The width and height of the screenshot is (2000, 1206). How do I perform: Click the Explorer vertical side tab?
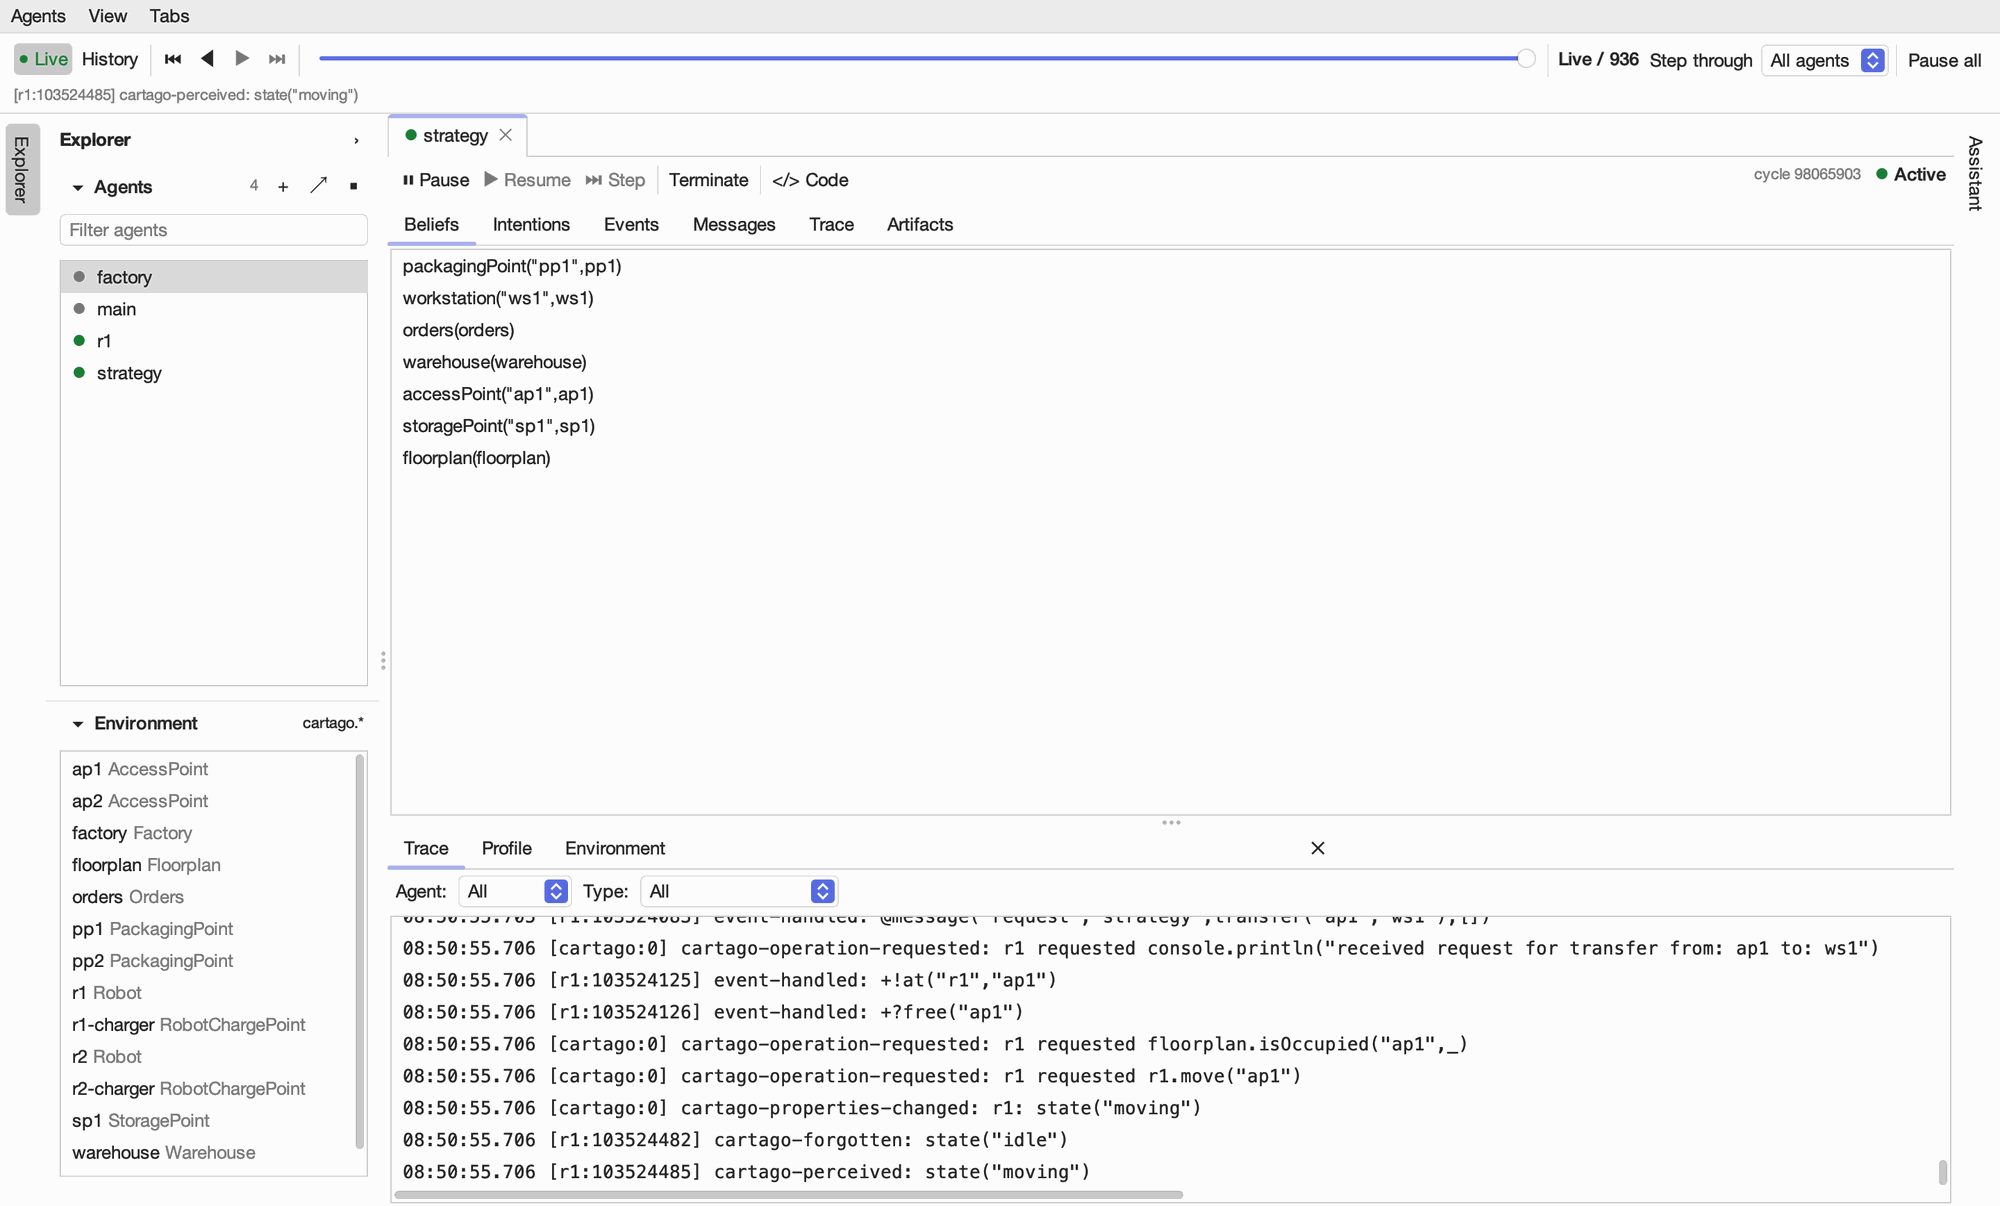tap(22, 169)
